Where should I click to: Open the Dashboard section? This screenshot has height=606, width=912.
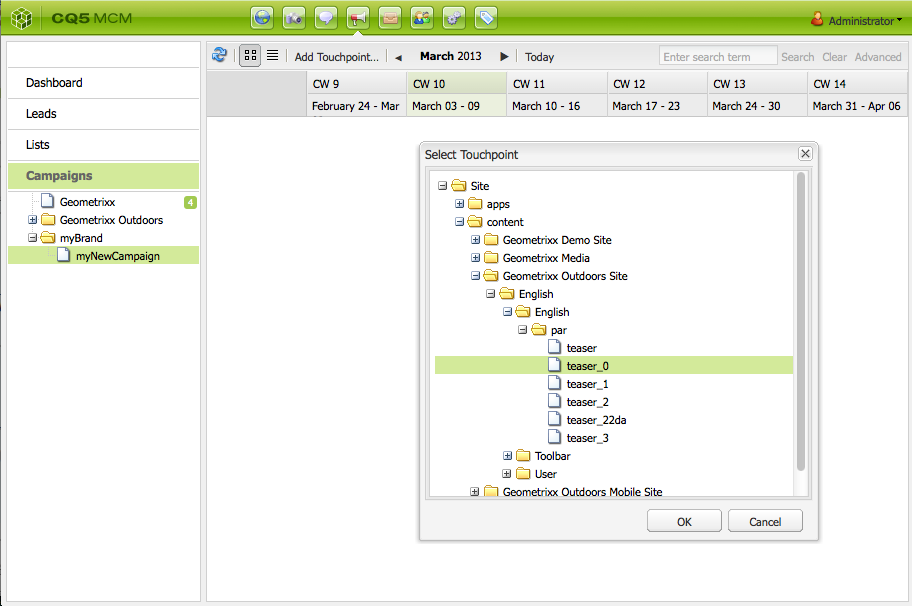tap(104, 83)
